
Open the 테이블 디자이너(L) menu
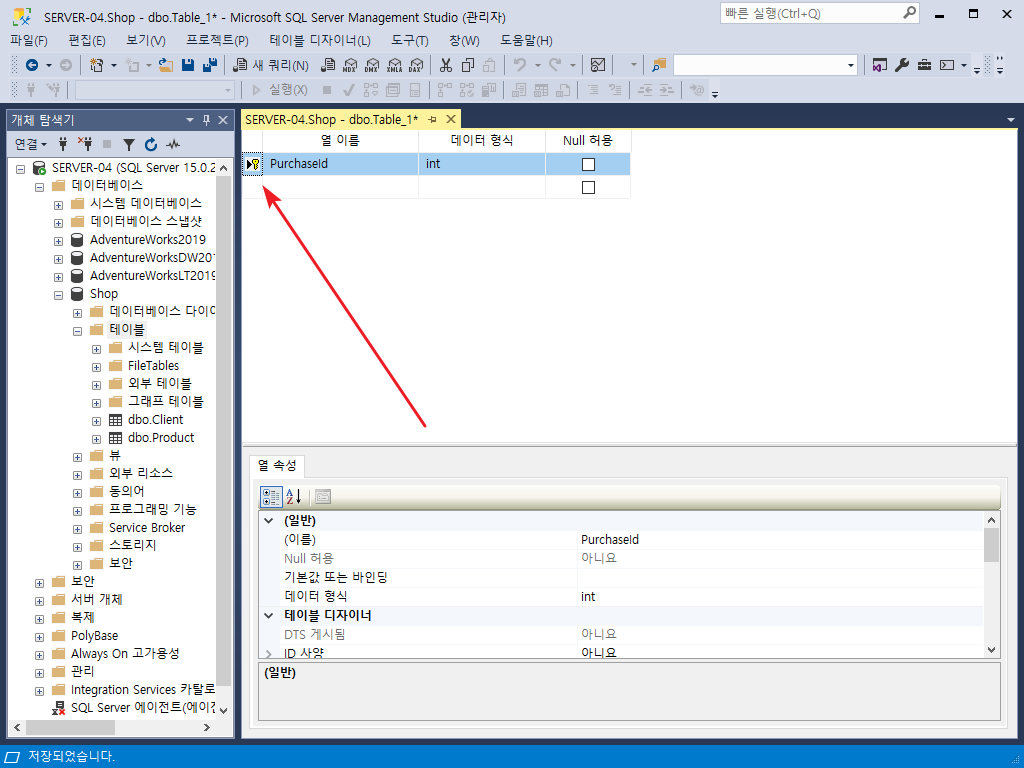tap(320, 40)
